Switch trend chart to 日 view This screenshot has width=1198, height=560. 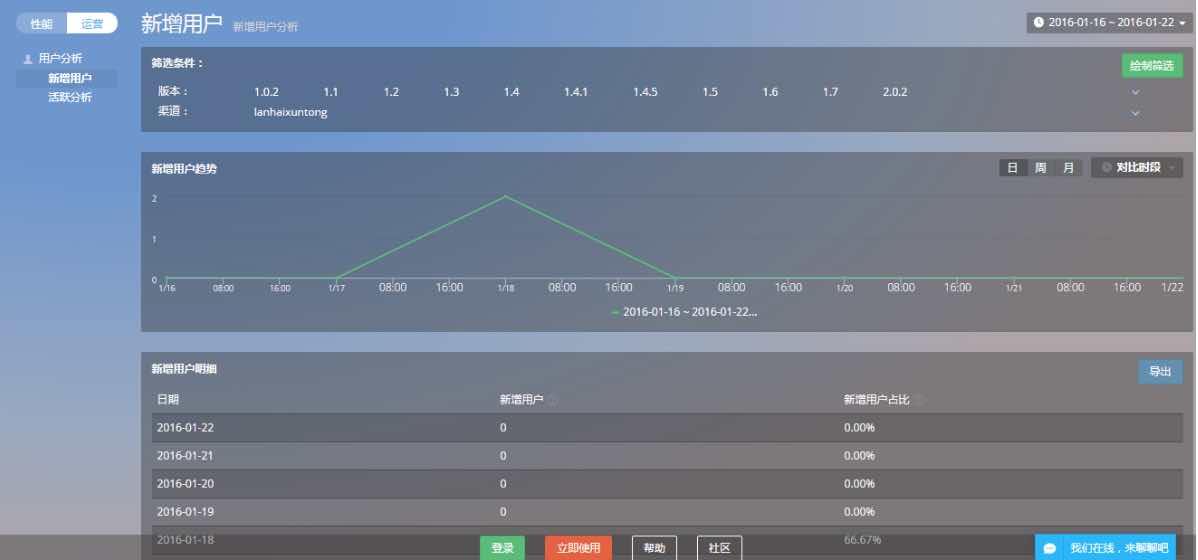(1012, 167)
